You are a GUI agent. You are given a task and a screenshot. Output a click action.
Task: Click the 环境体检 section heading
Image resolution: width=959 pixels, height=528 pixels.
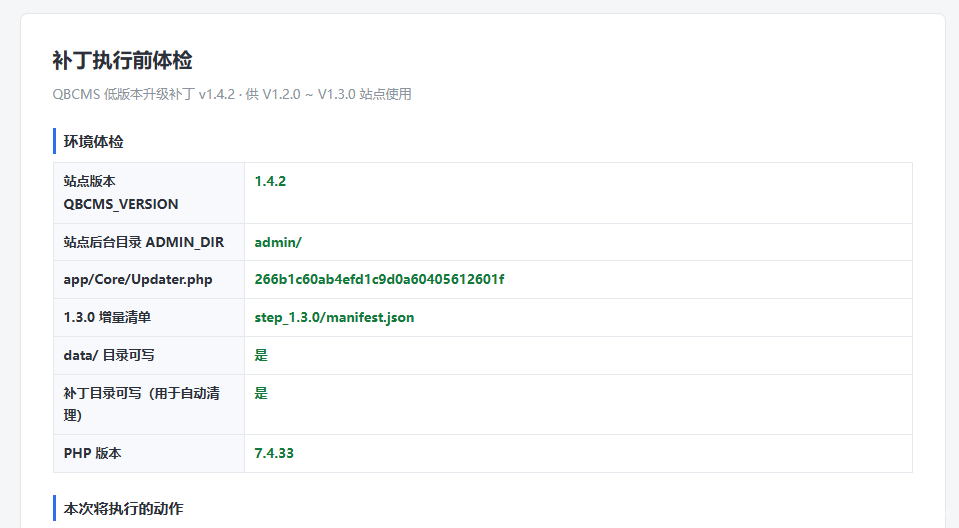coord(94,141)
